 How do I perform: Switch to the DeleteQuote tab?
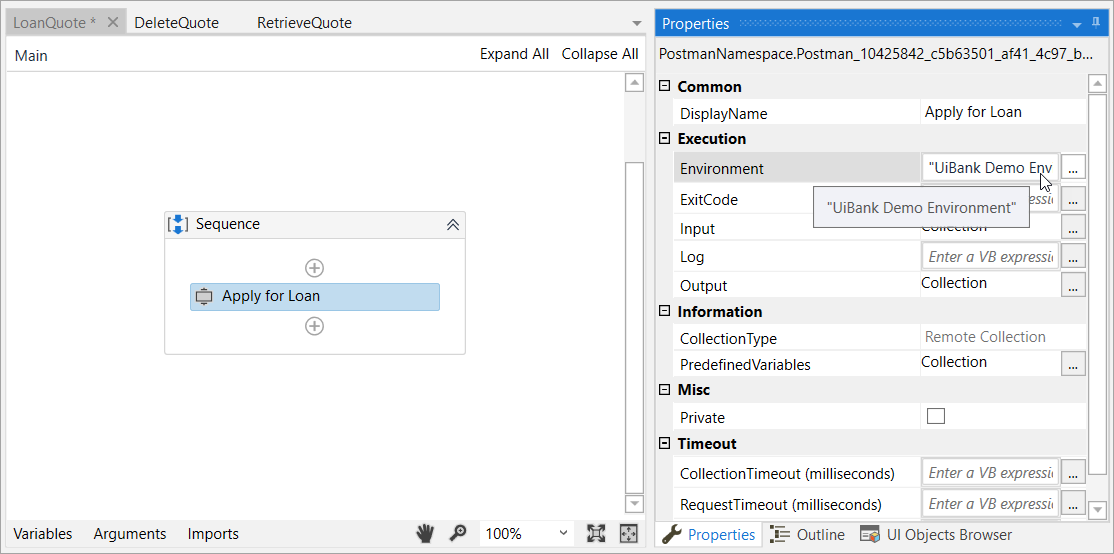point(176,22)
